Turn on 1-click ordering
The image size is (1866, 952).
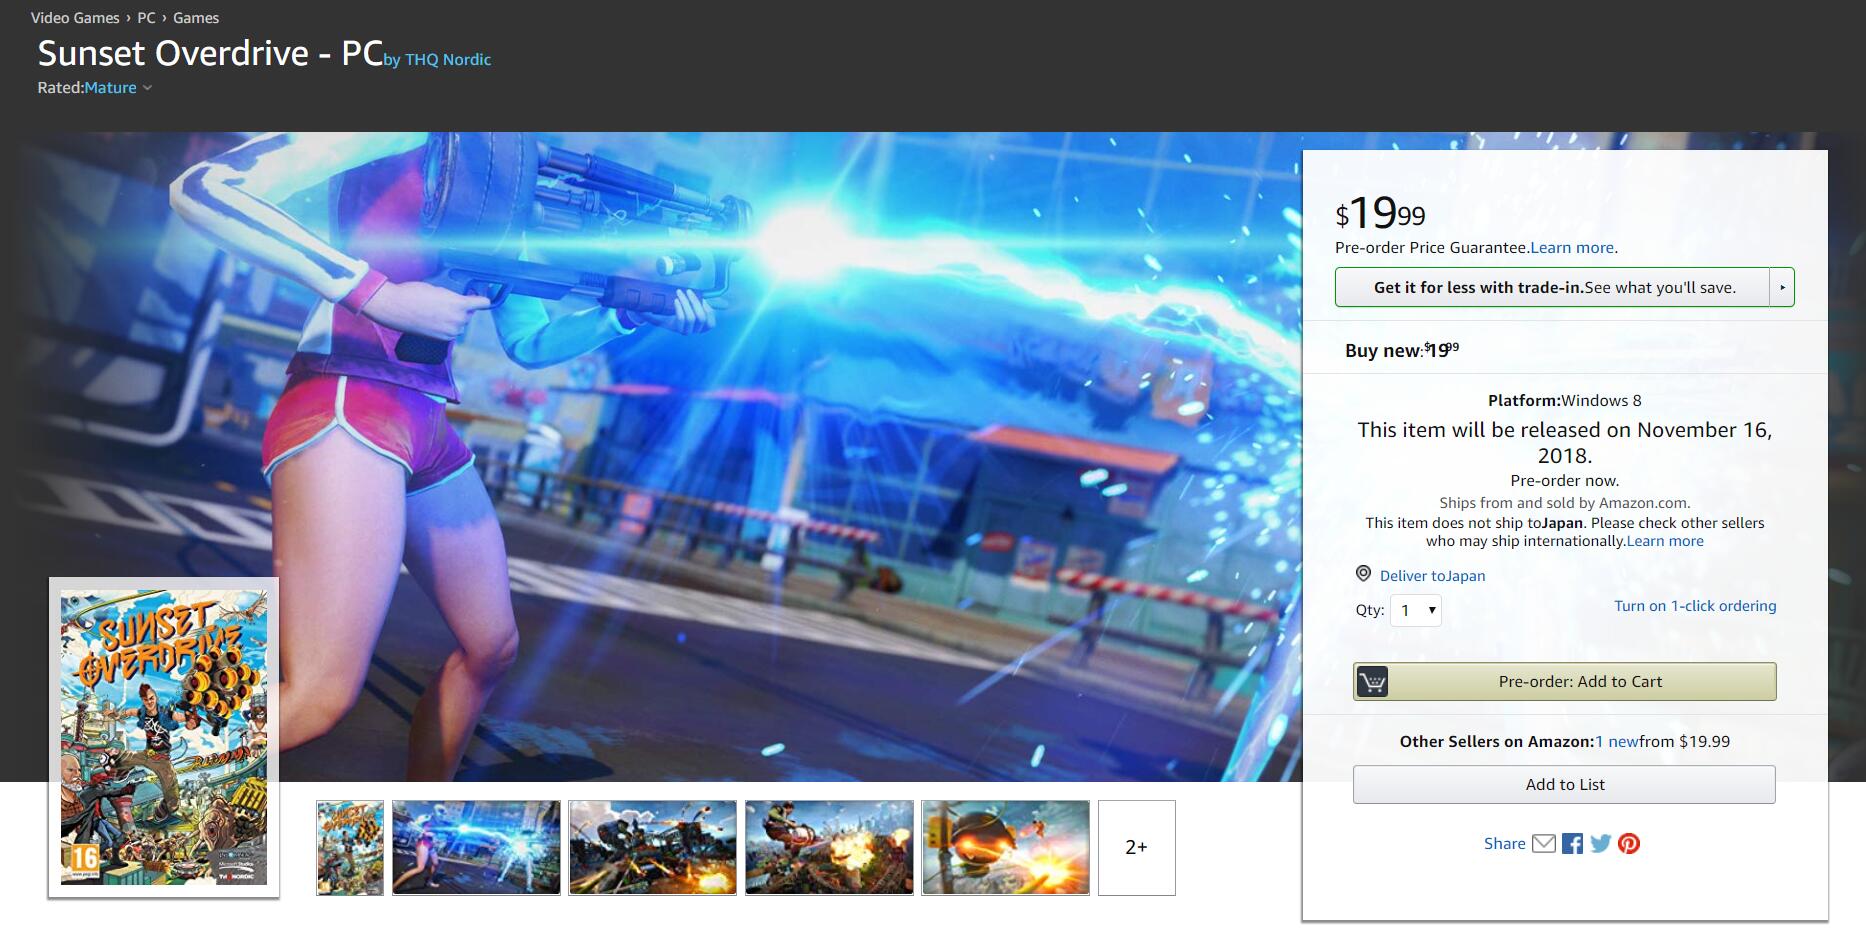coord(1695,606)
